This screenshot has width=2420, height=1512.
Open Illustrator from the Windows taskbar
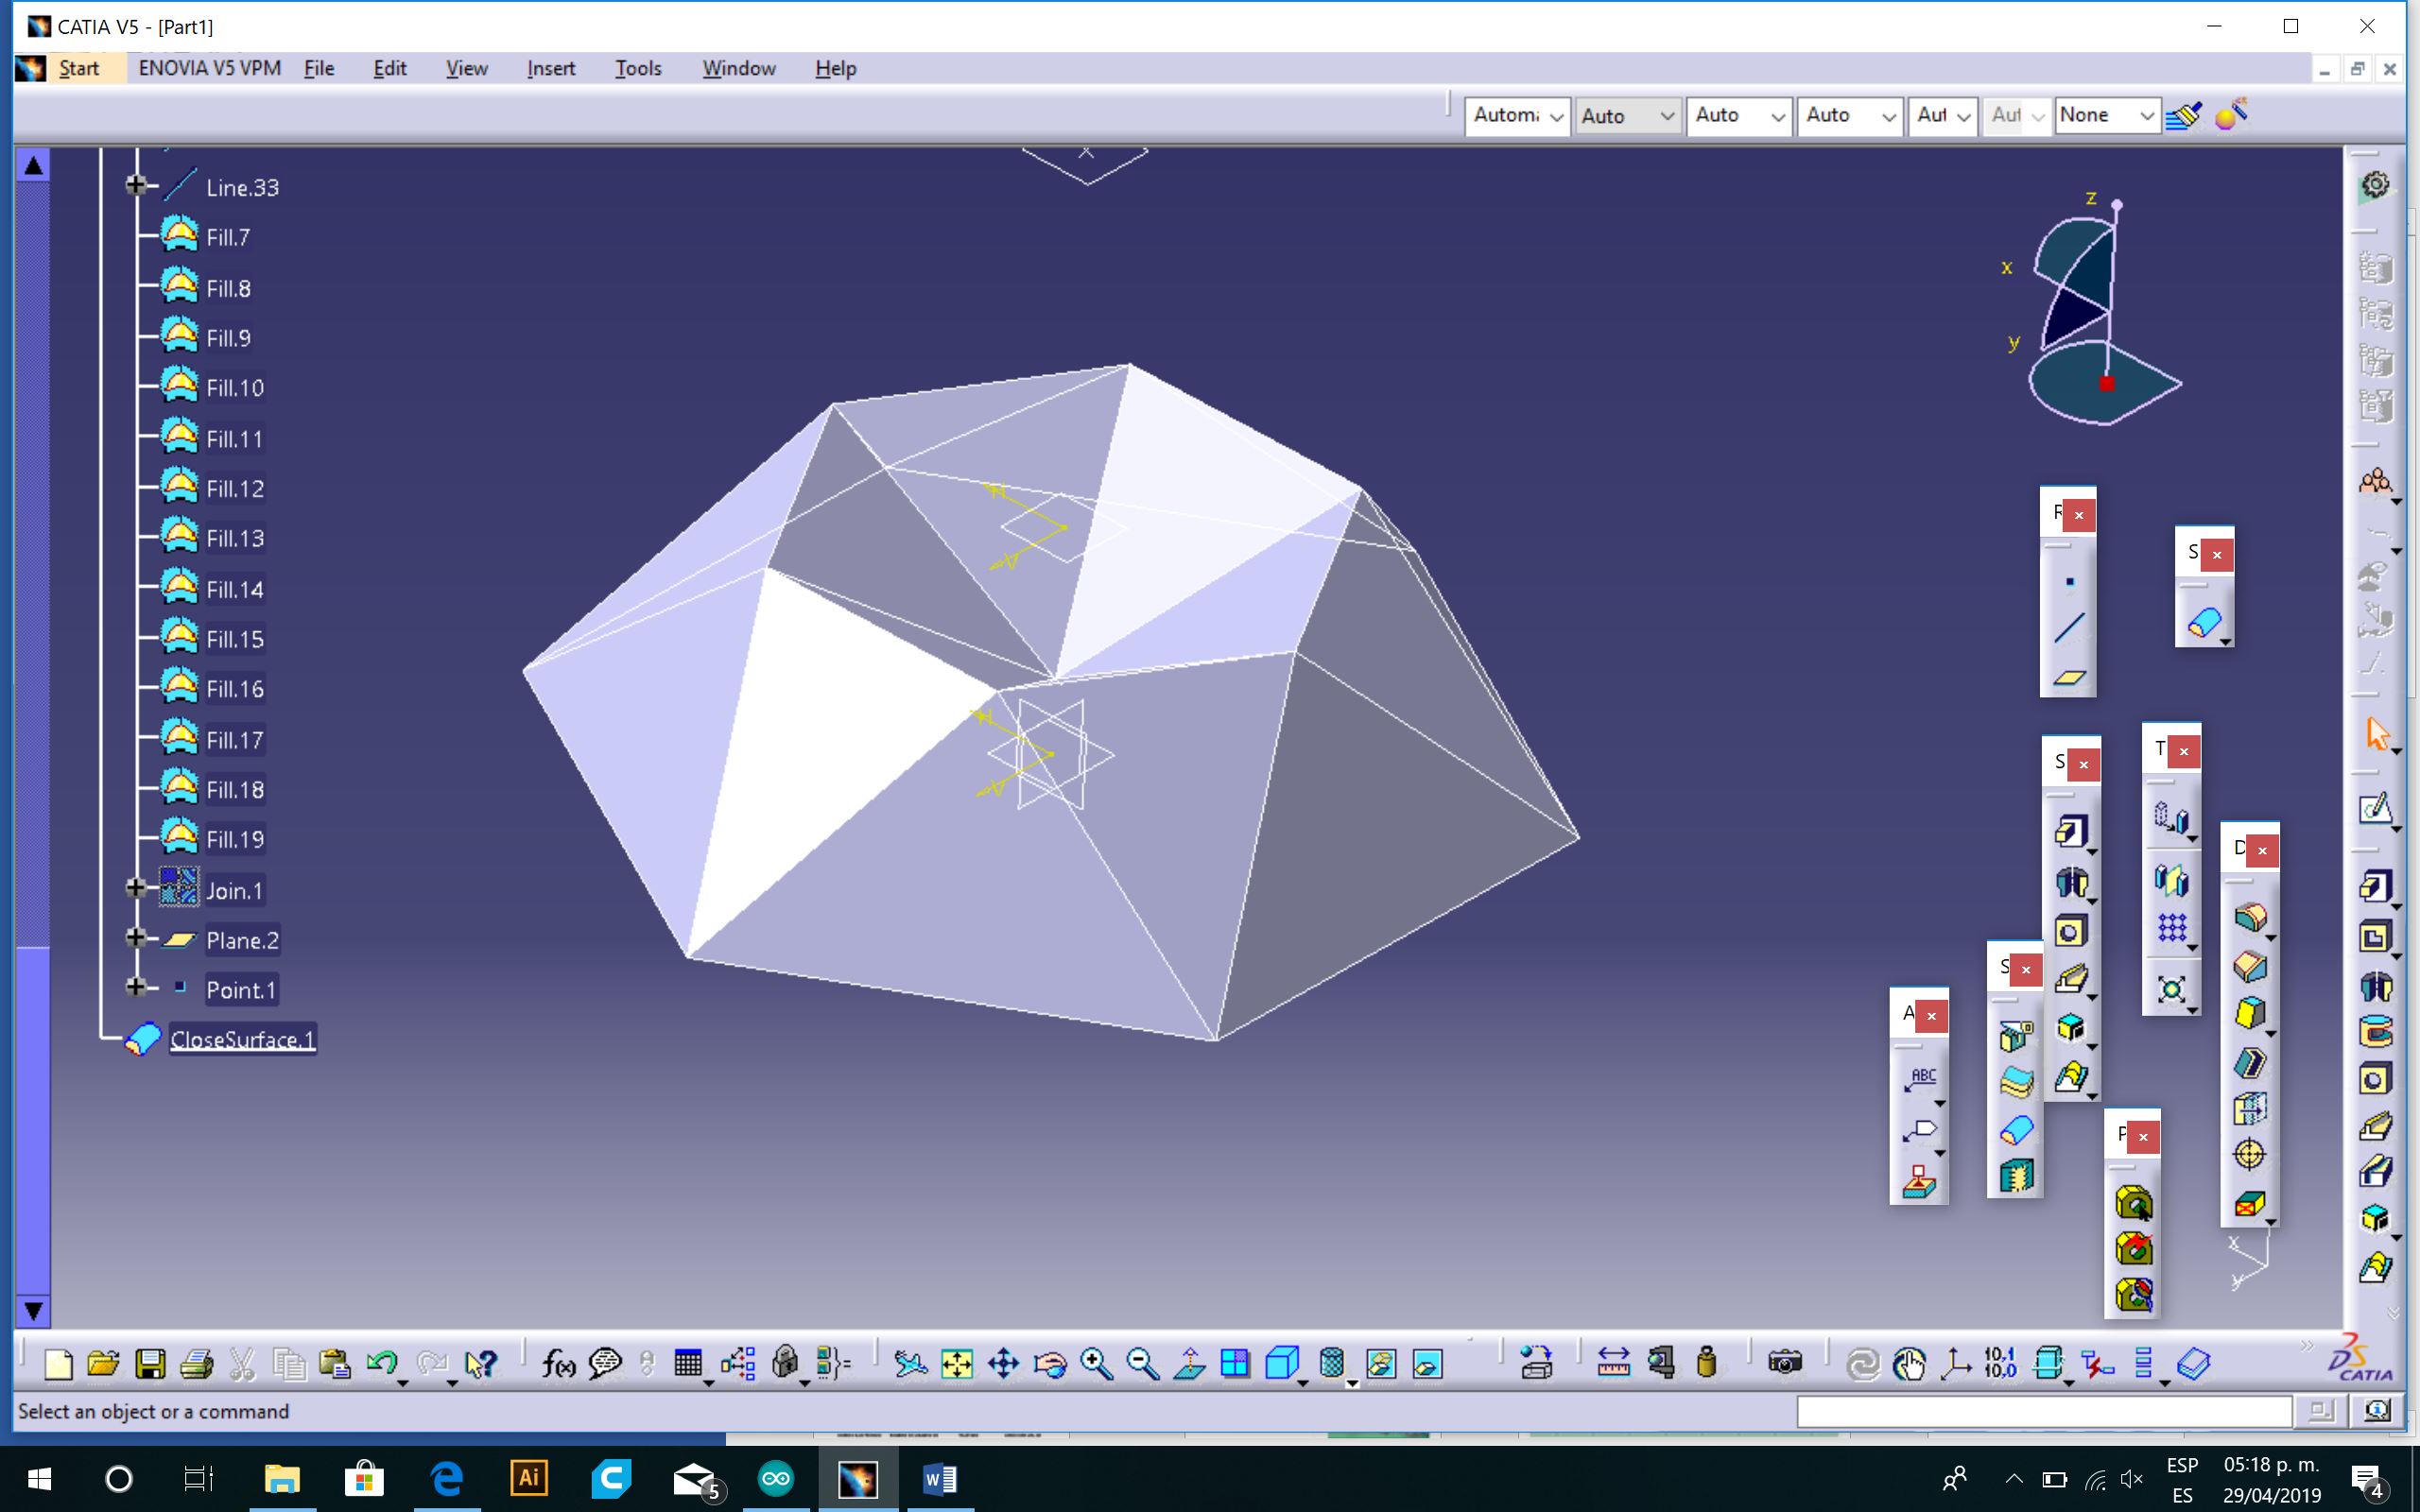[x=529, y=1478]
